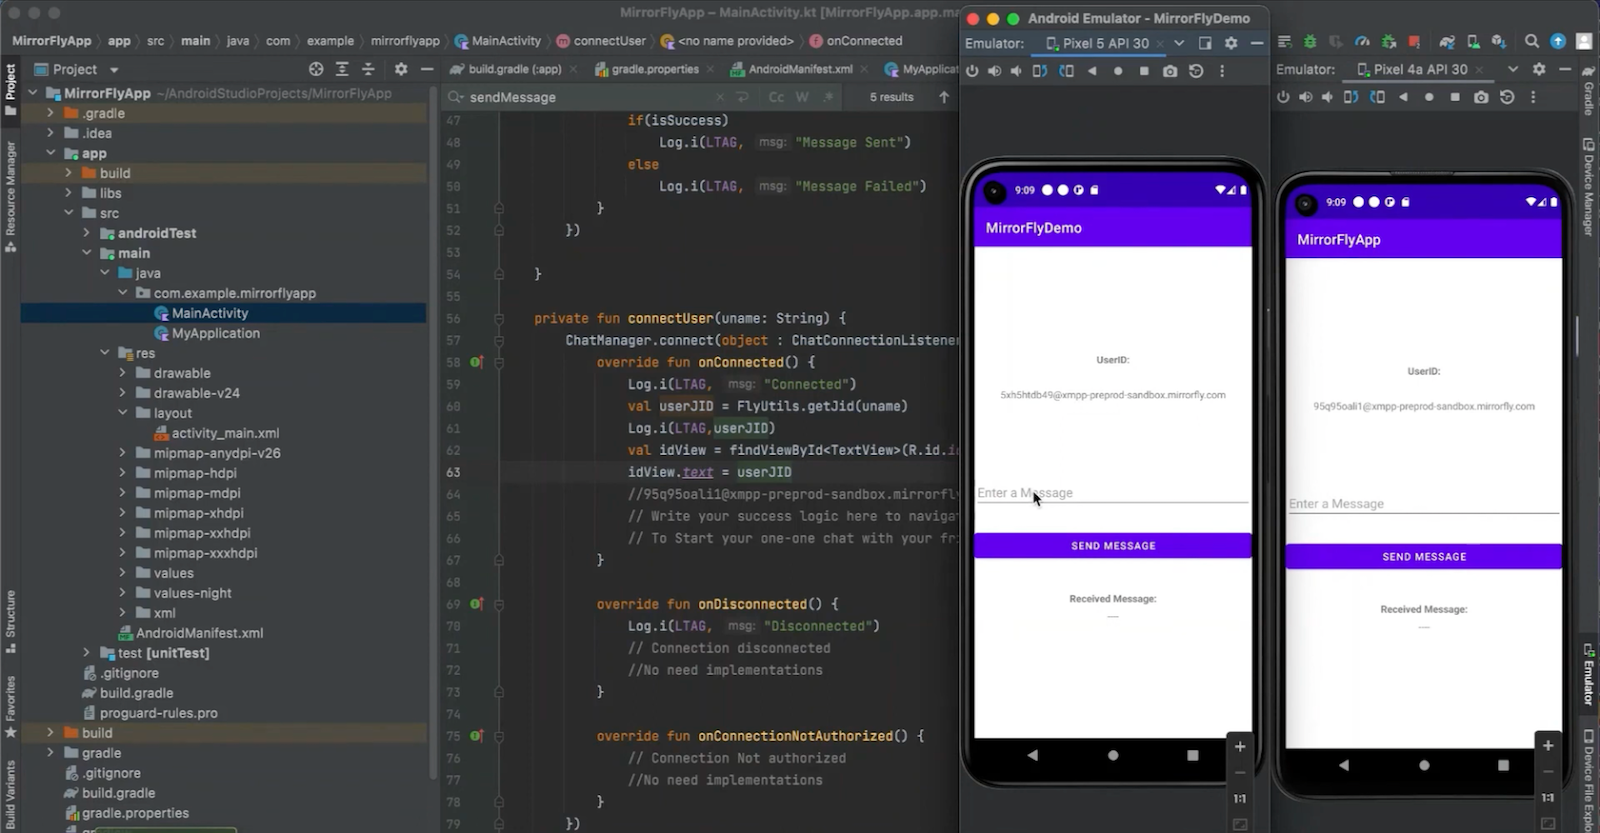Expand the drawable folder
Viewport: 1600px width, 833px height.
click(122, 373)
